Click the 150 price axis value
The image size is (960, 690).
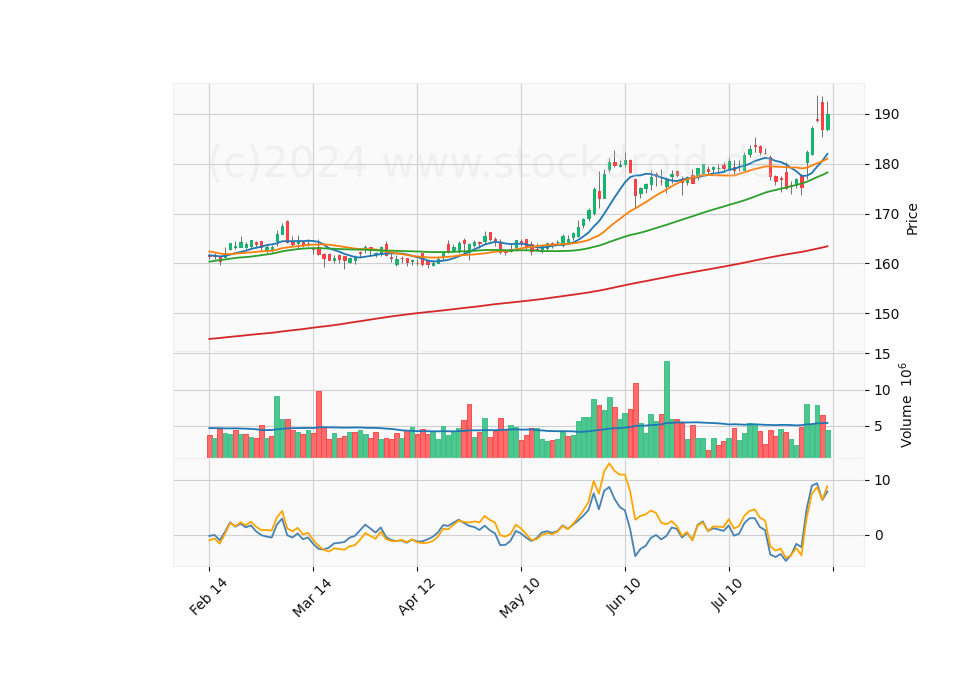pos(887,314)
